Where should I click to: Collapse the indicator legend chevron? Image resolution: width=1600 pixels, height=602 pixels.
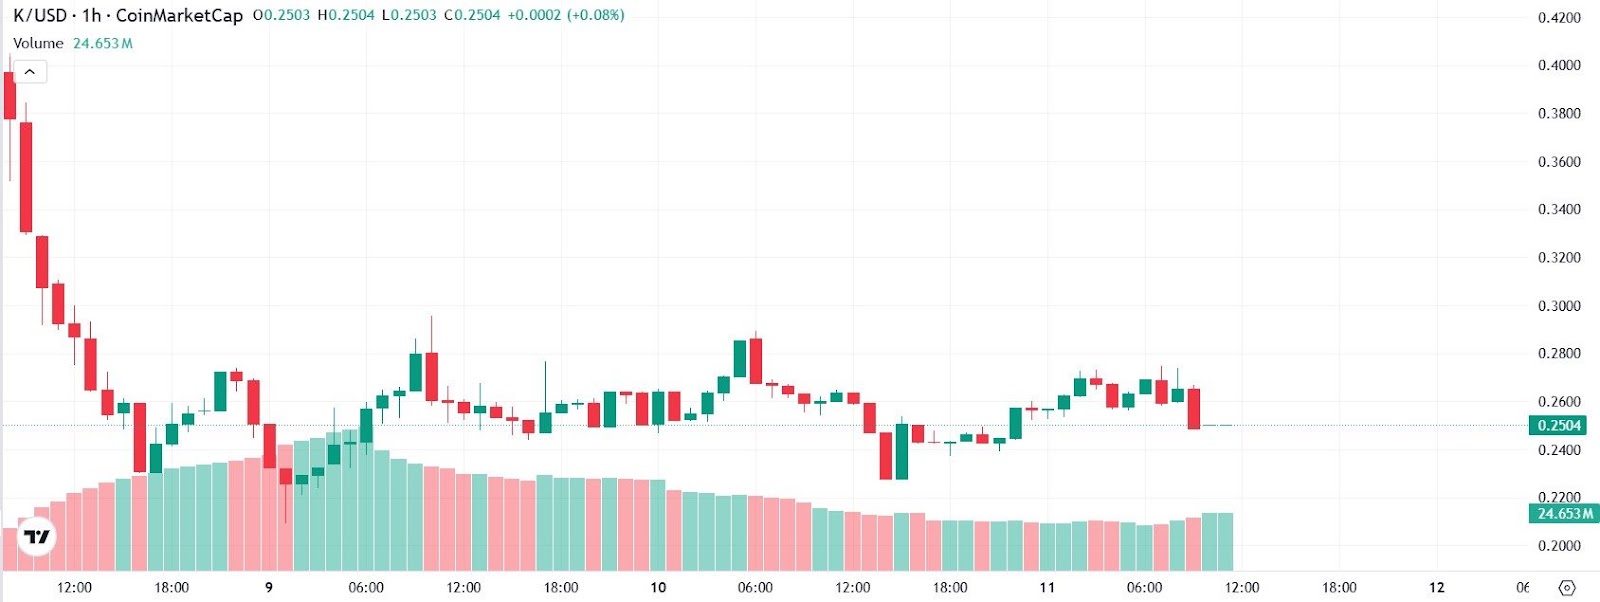tap(30, 72)
